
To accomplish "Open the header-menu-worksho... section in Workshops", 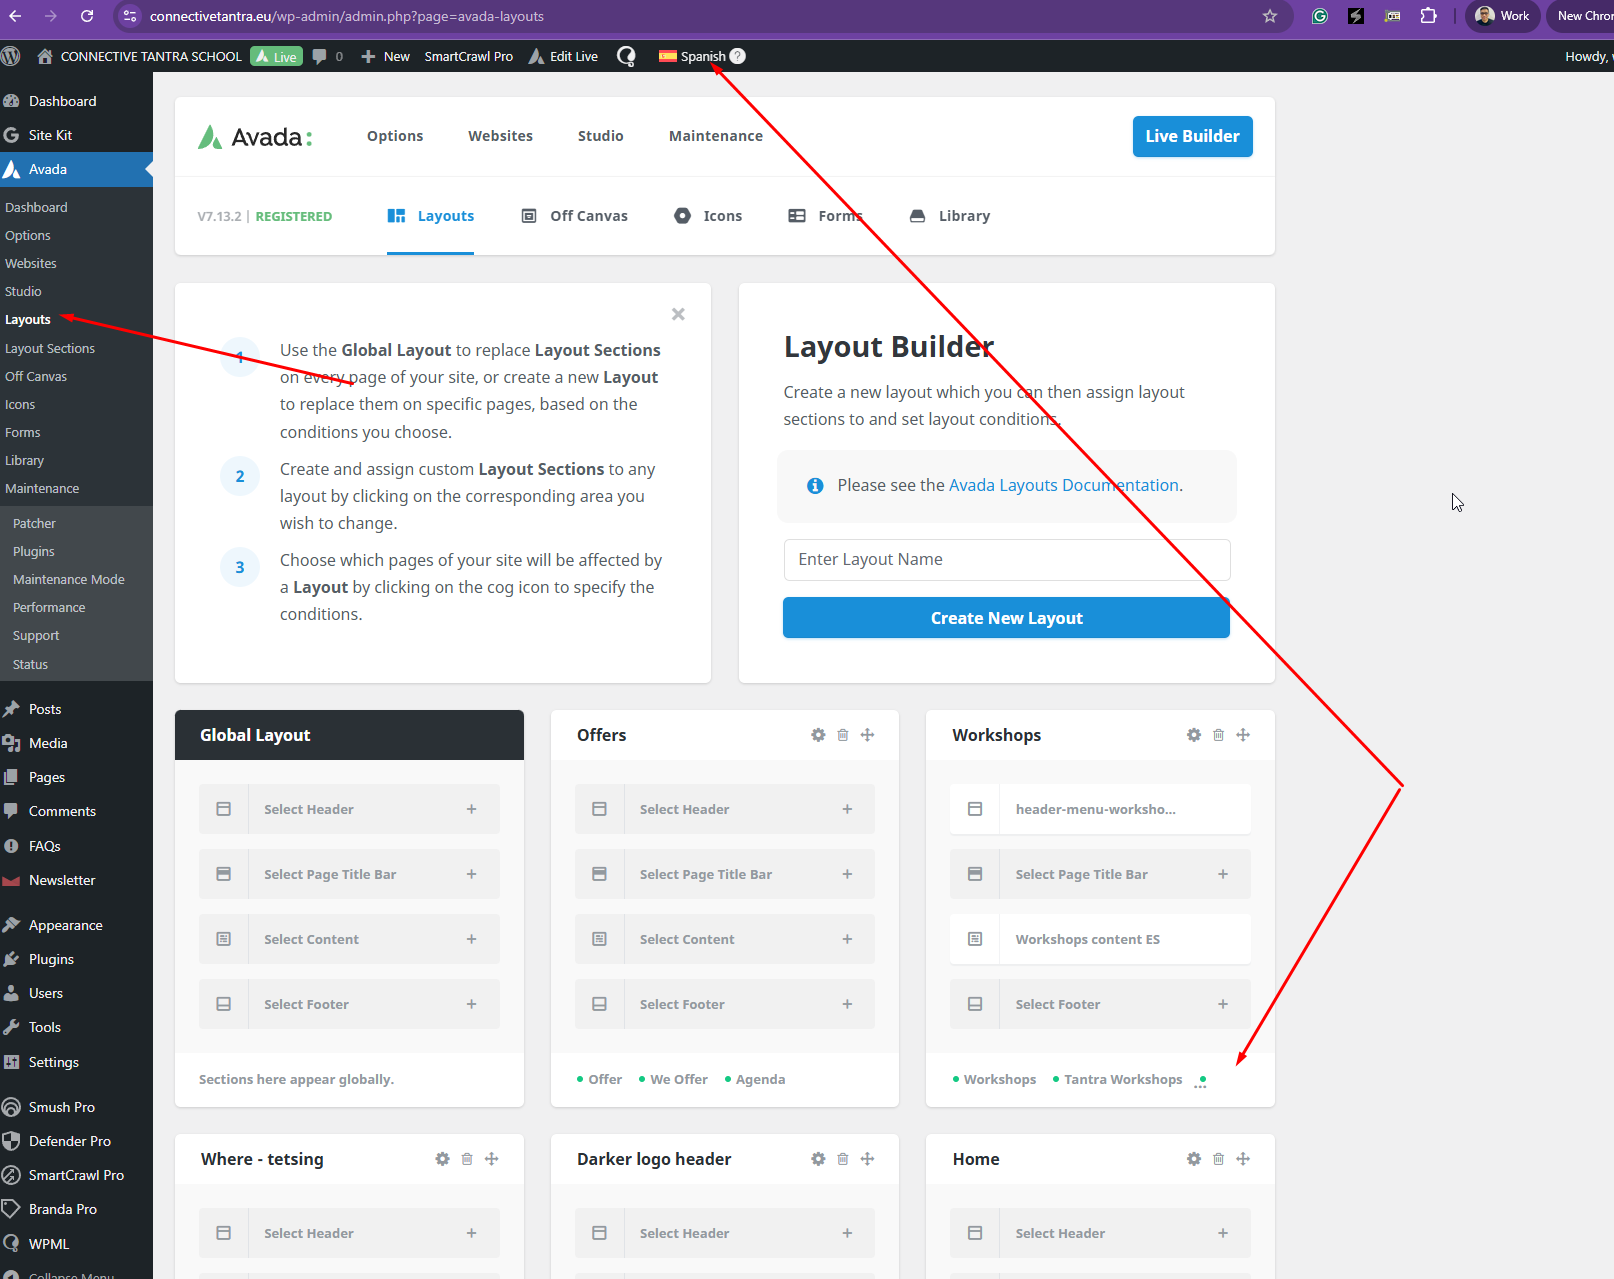I will pos(1100,809).
